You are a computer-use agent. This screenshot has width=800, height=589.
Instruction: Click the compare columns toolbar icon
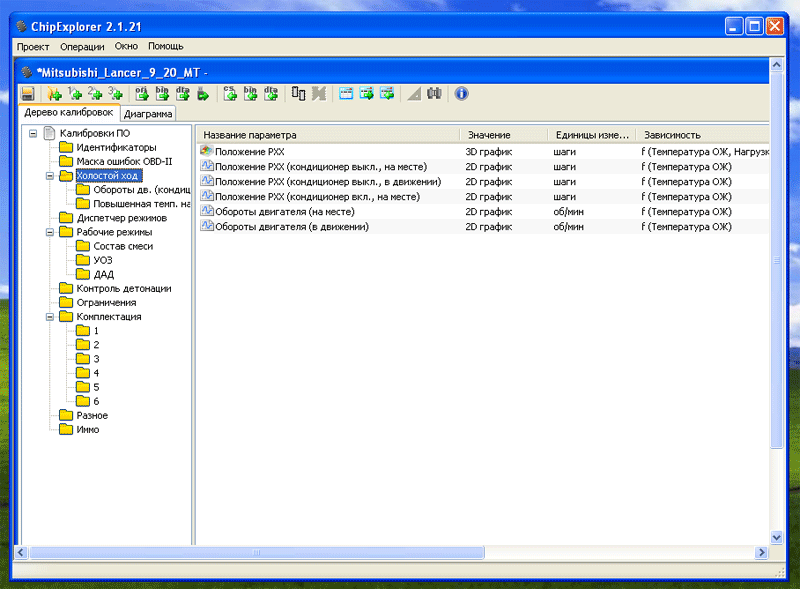(298, 94)
